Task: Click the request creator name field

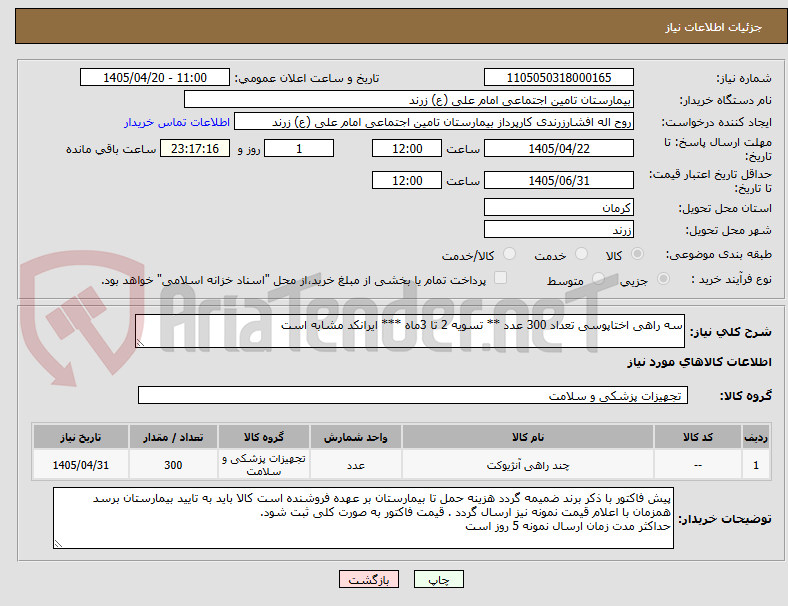Action: (x=434, y=122)
